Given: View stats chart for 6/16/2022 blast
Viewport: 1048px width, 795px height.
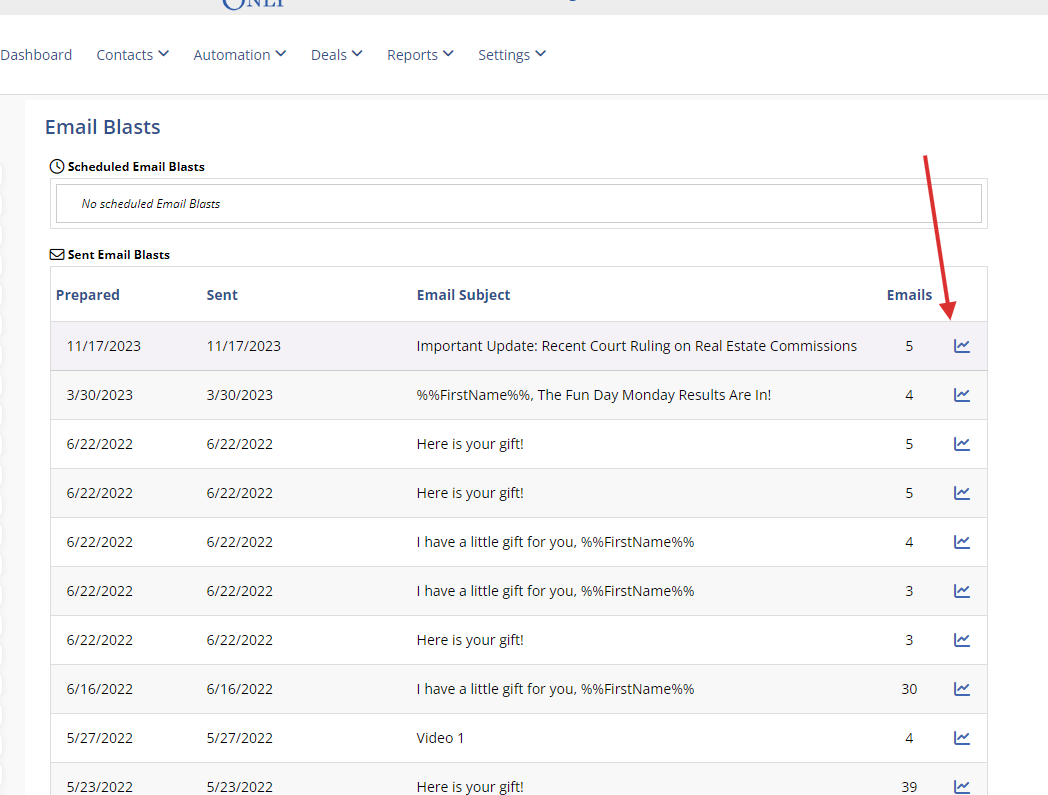Looking at the screenshot, I should (961, 689).
